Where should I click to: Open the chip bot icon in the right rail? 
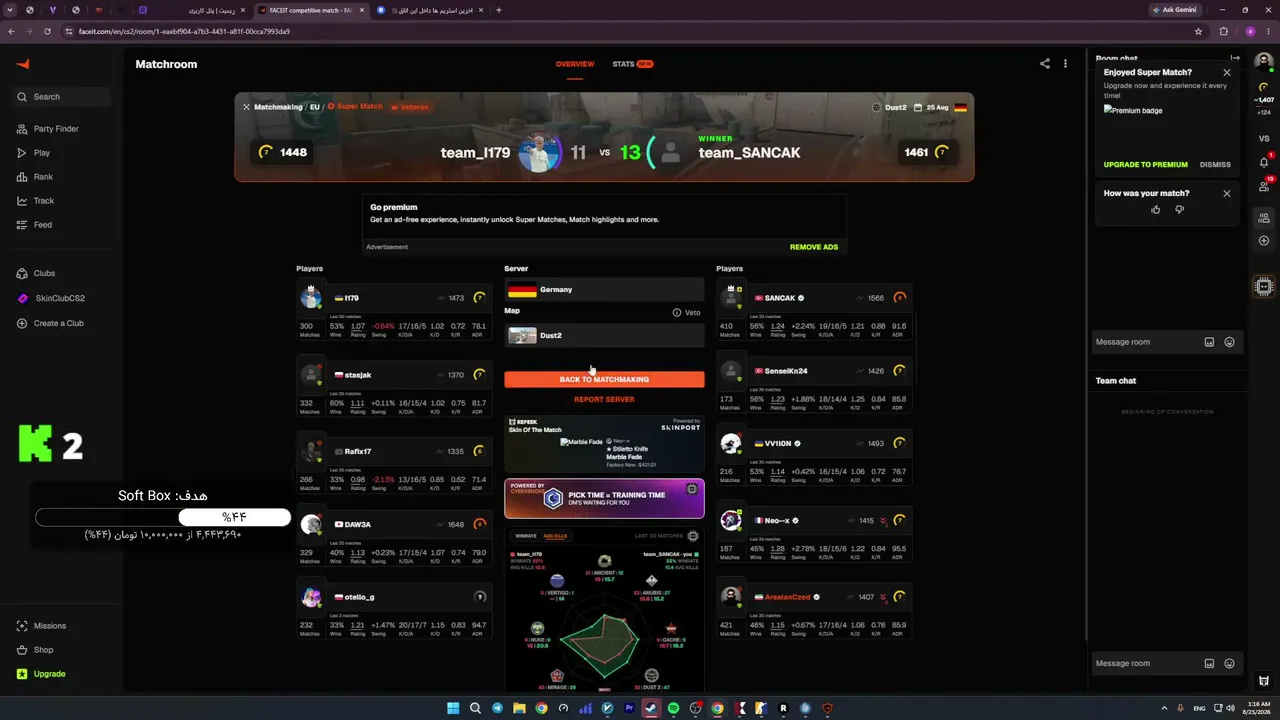click(x=1264, y=287)
